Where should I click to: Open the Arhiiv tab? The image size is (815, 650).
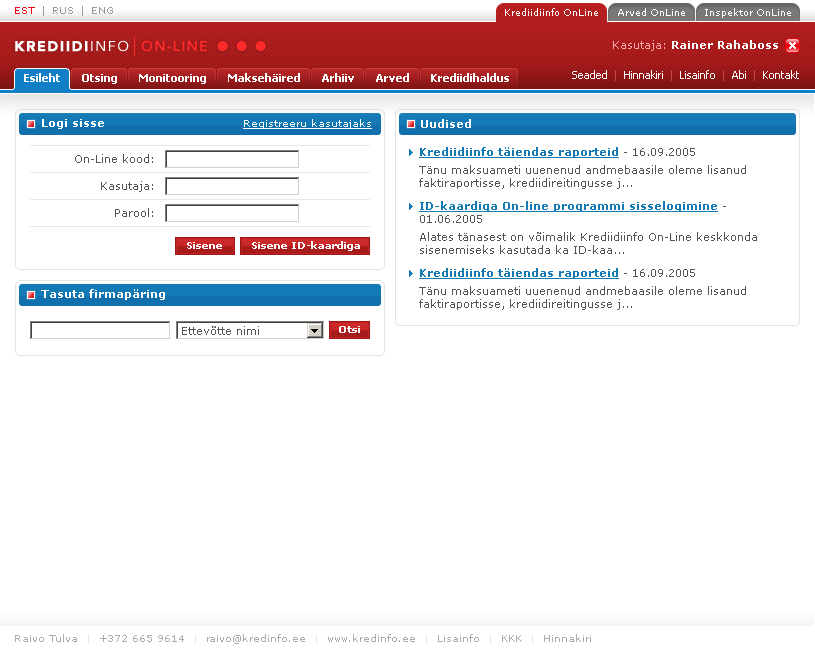tap(337, 78)
